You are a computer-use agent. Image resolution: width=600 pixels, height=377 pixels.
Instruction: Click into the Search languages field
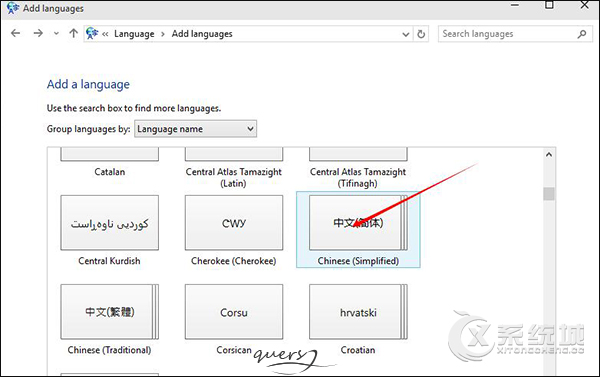[x=515, y=34]
